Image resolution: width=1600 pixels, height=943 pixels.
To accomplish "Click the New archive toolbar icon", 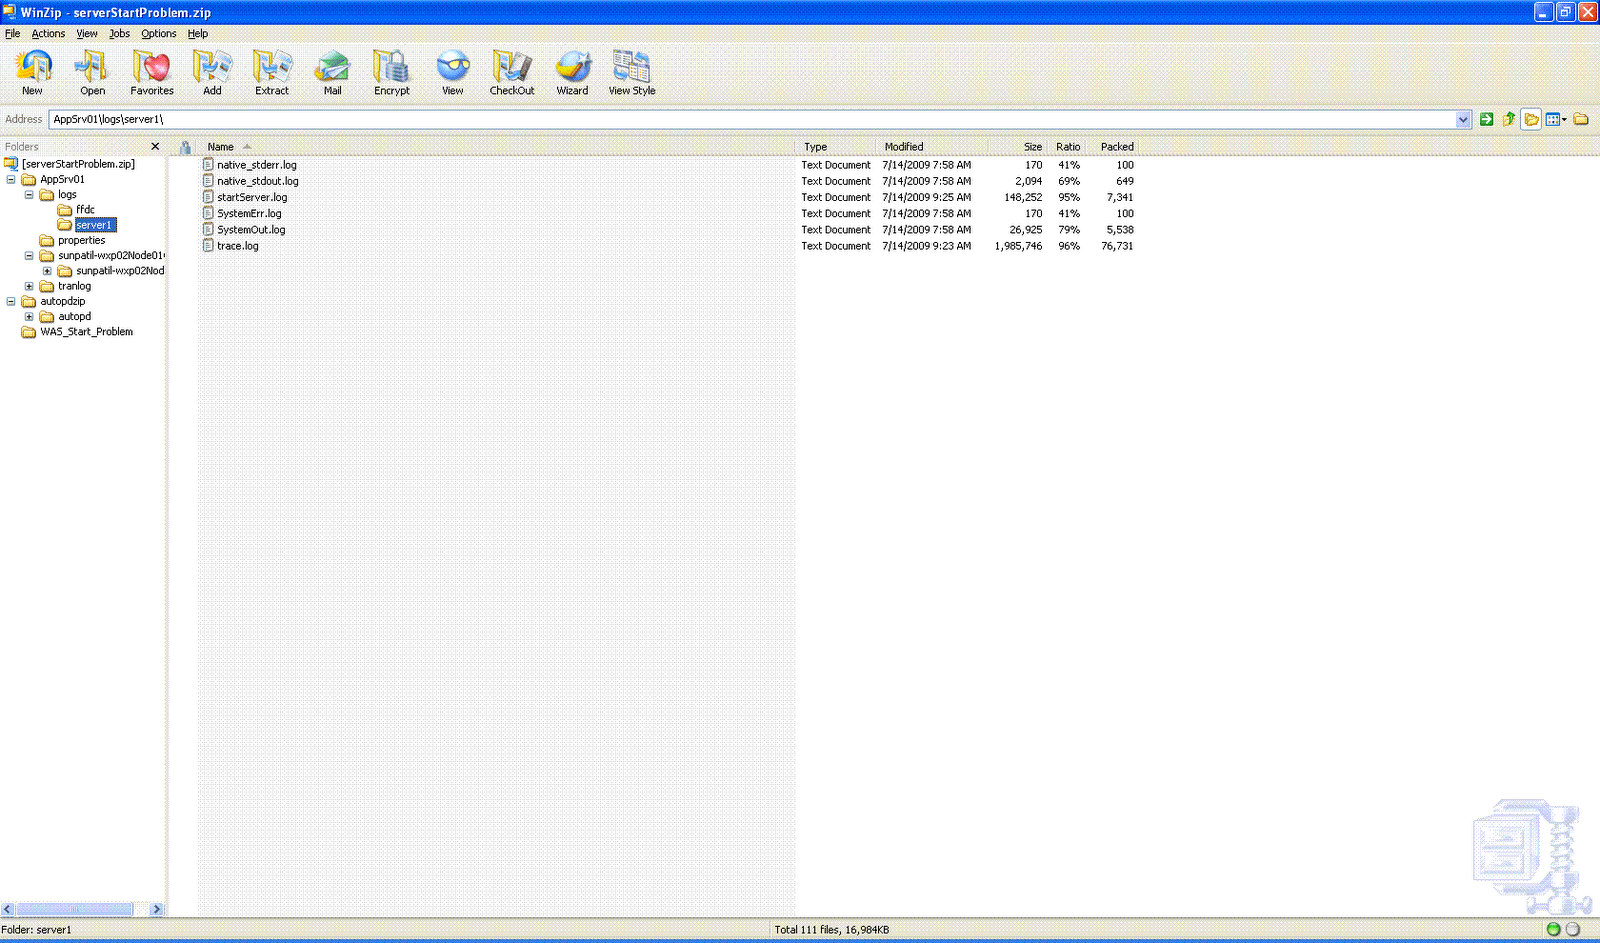I will click(33, 66).
